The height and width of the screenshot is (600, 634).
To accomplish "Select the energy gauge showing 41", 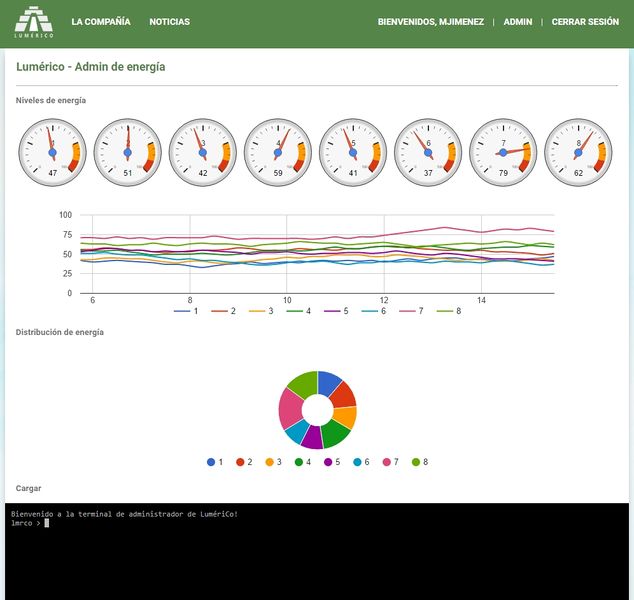I will pos(353,152).
